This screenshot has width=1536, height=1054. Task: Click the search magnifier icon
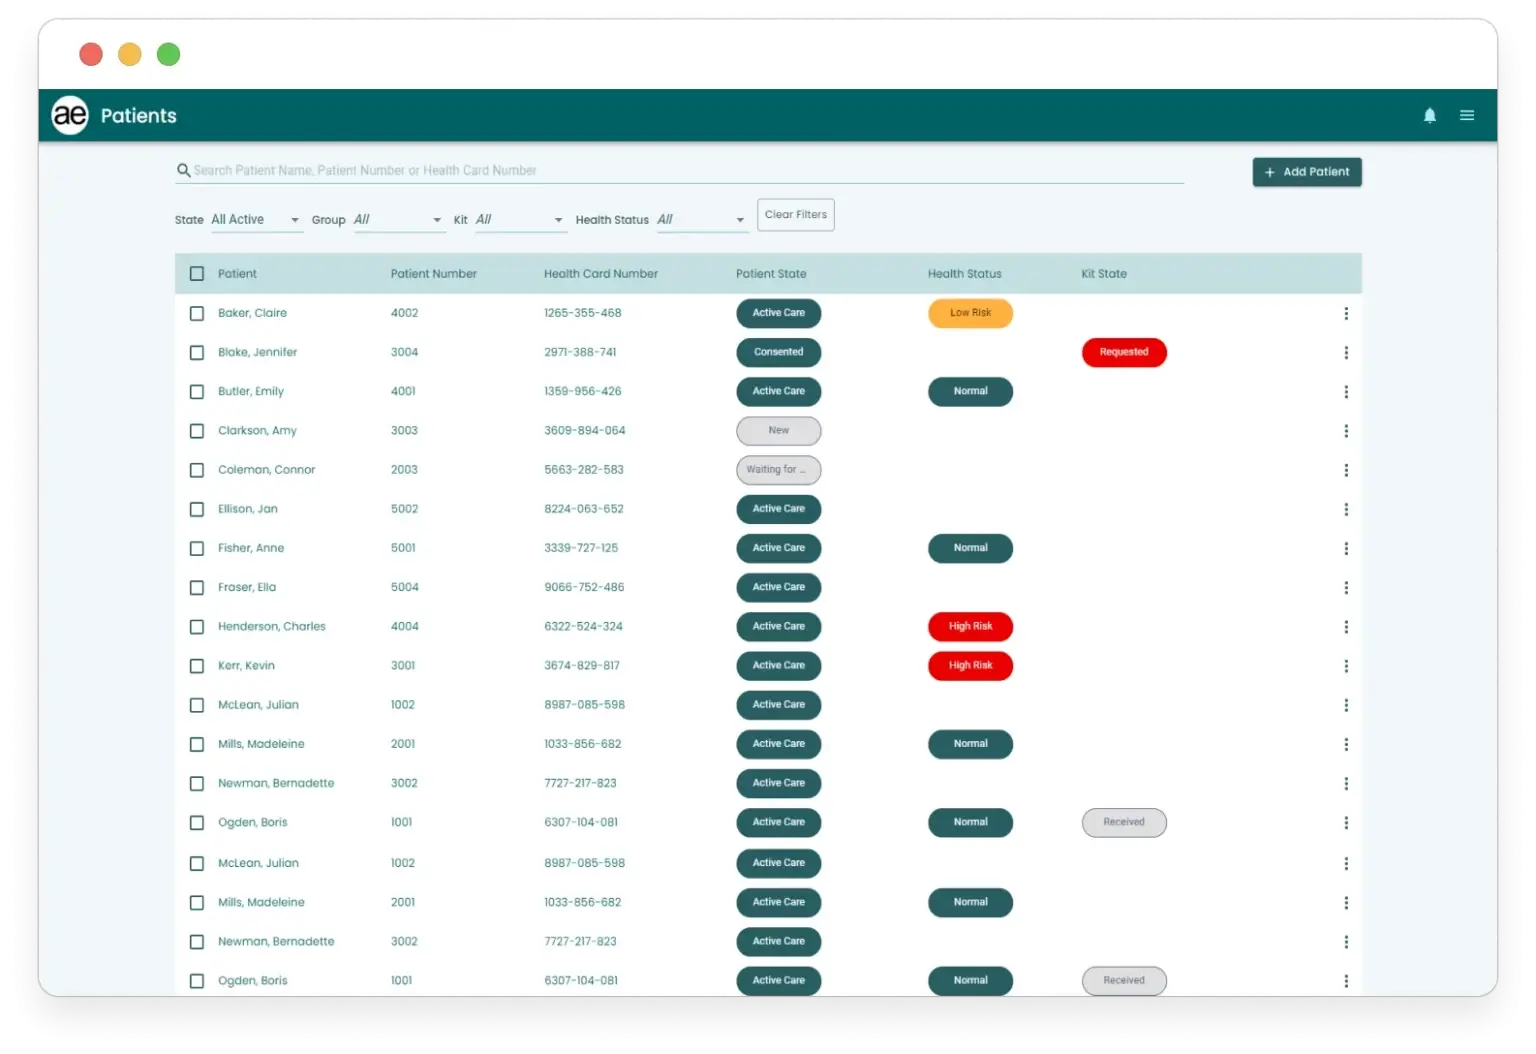pos(183,170)
